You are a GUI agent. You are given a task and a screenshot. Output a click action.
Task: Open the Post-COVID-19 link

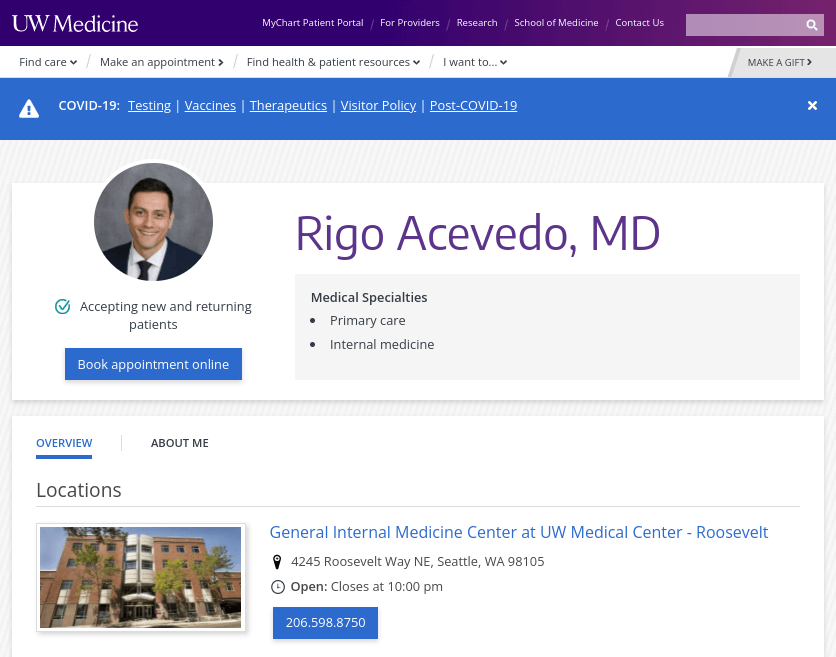pyautogui.click(x=473, y=106)
